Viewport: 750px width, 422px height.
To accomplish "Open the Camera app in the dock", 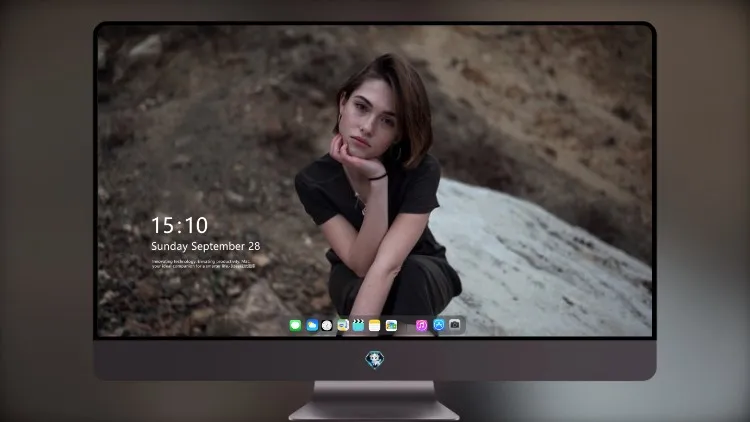I will click(x=455, y=325).
